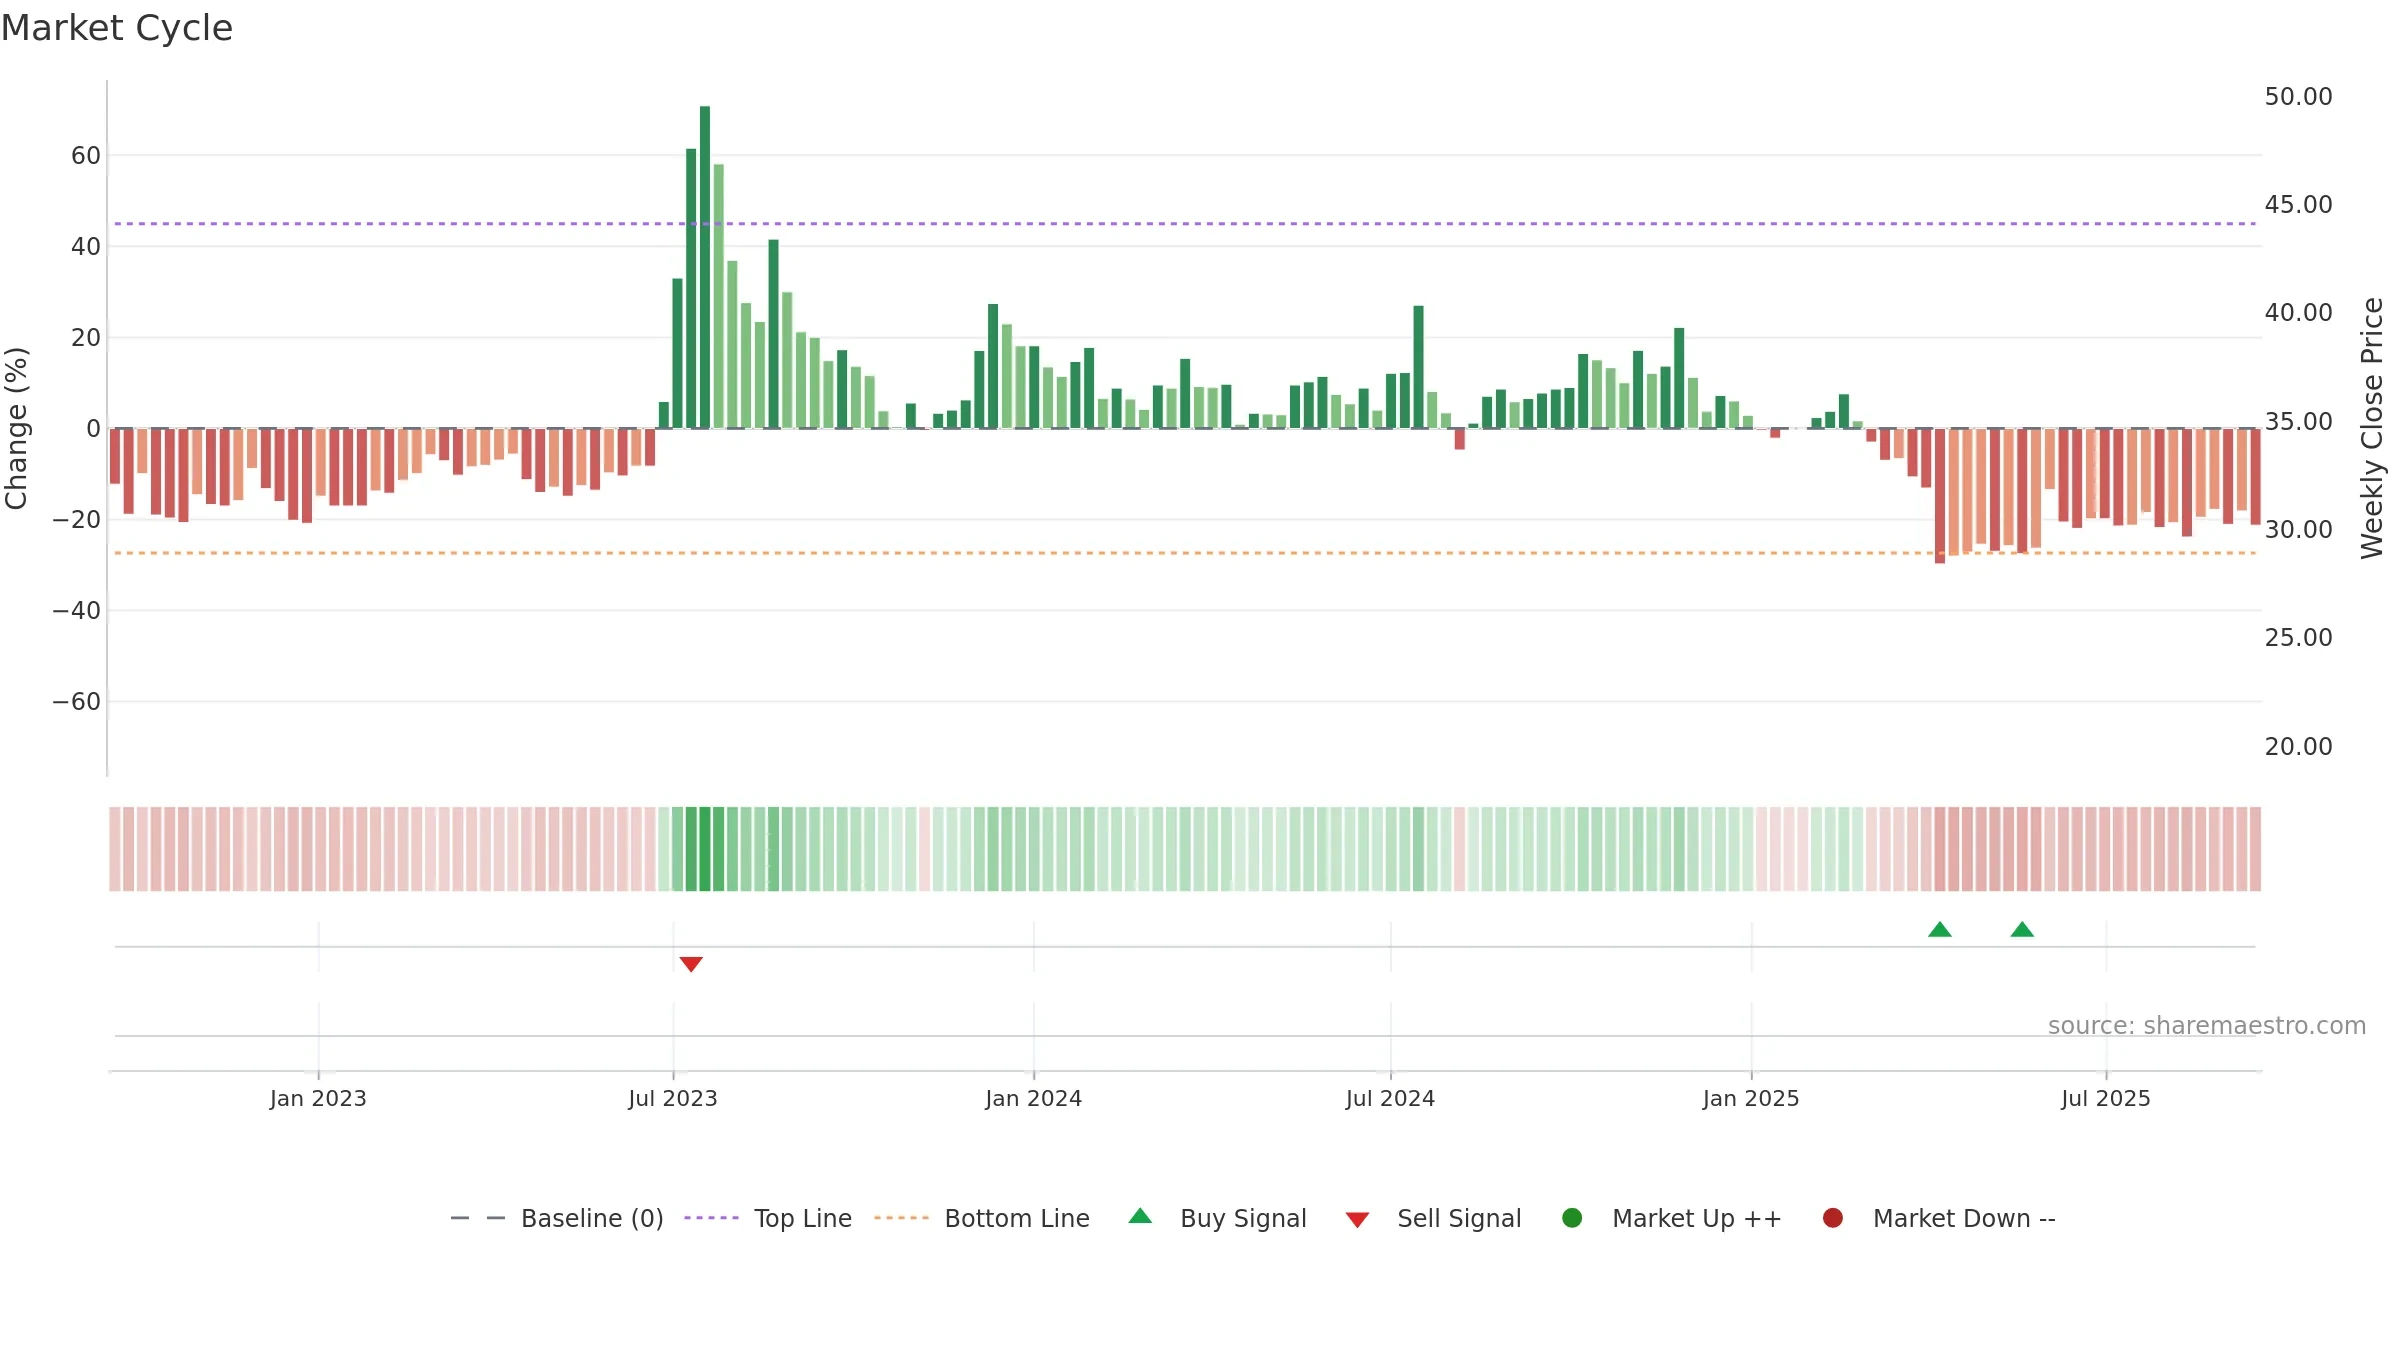This screenshot has height=1350, width=2400.
Task: Toggle Market Up ++ legend entry
Action: (x=1672, y=1218)
